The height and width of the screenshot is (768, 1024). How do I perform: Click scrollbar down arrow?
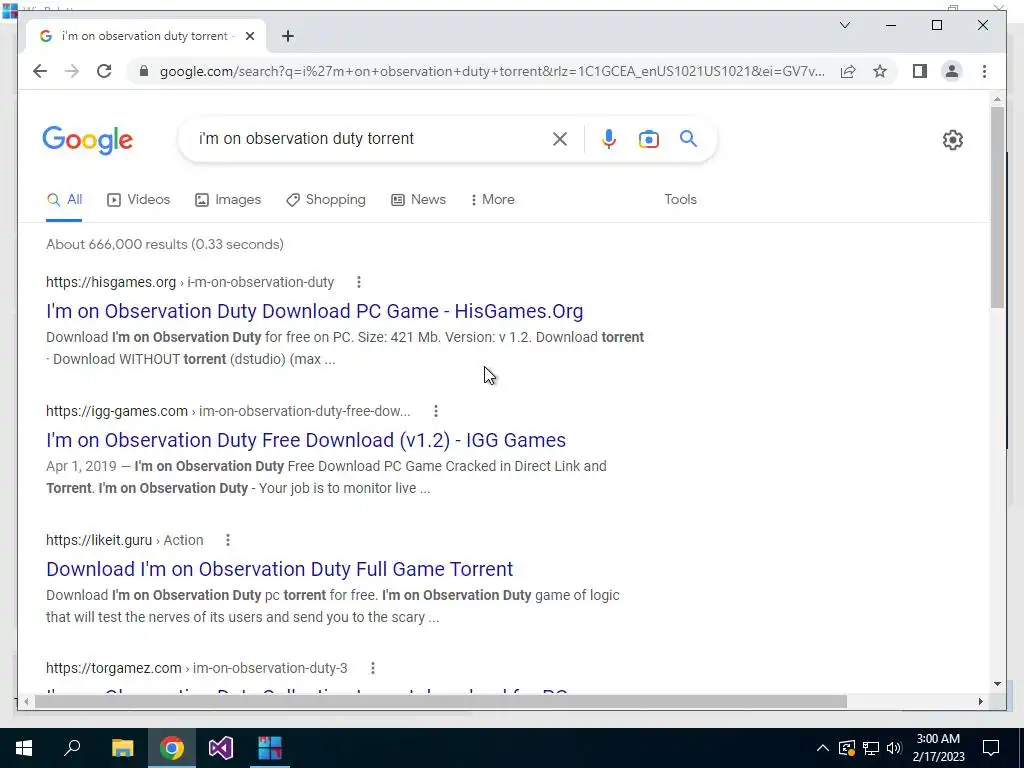coord(997,684)
